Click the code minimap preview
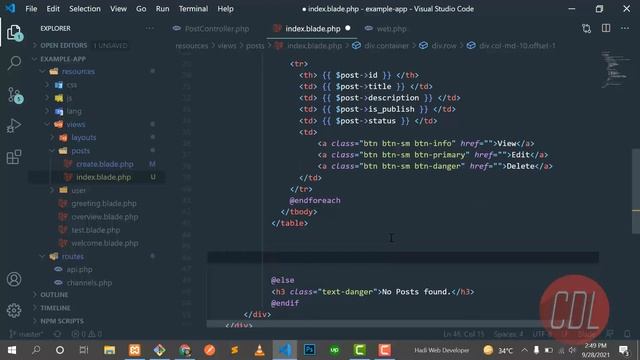 615,69
